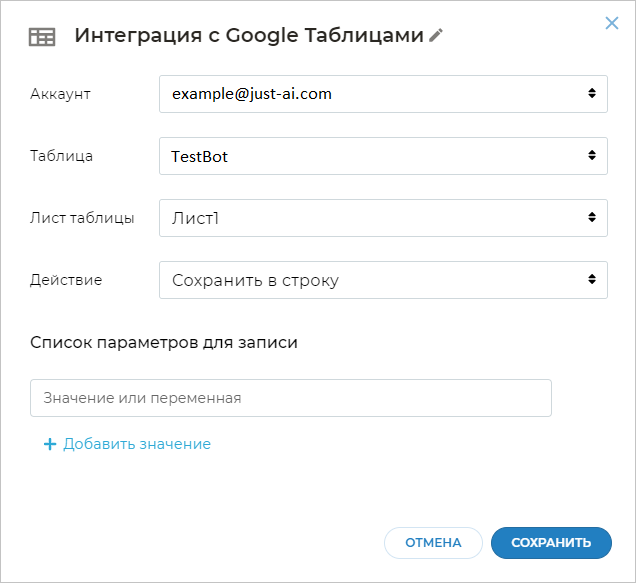
Task: Close the Google Sheets integration dialog
Action: point(612,23)
